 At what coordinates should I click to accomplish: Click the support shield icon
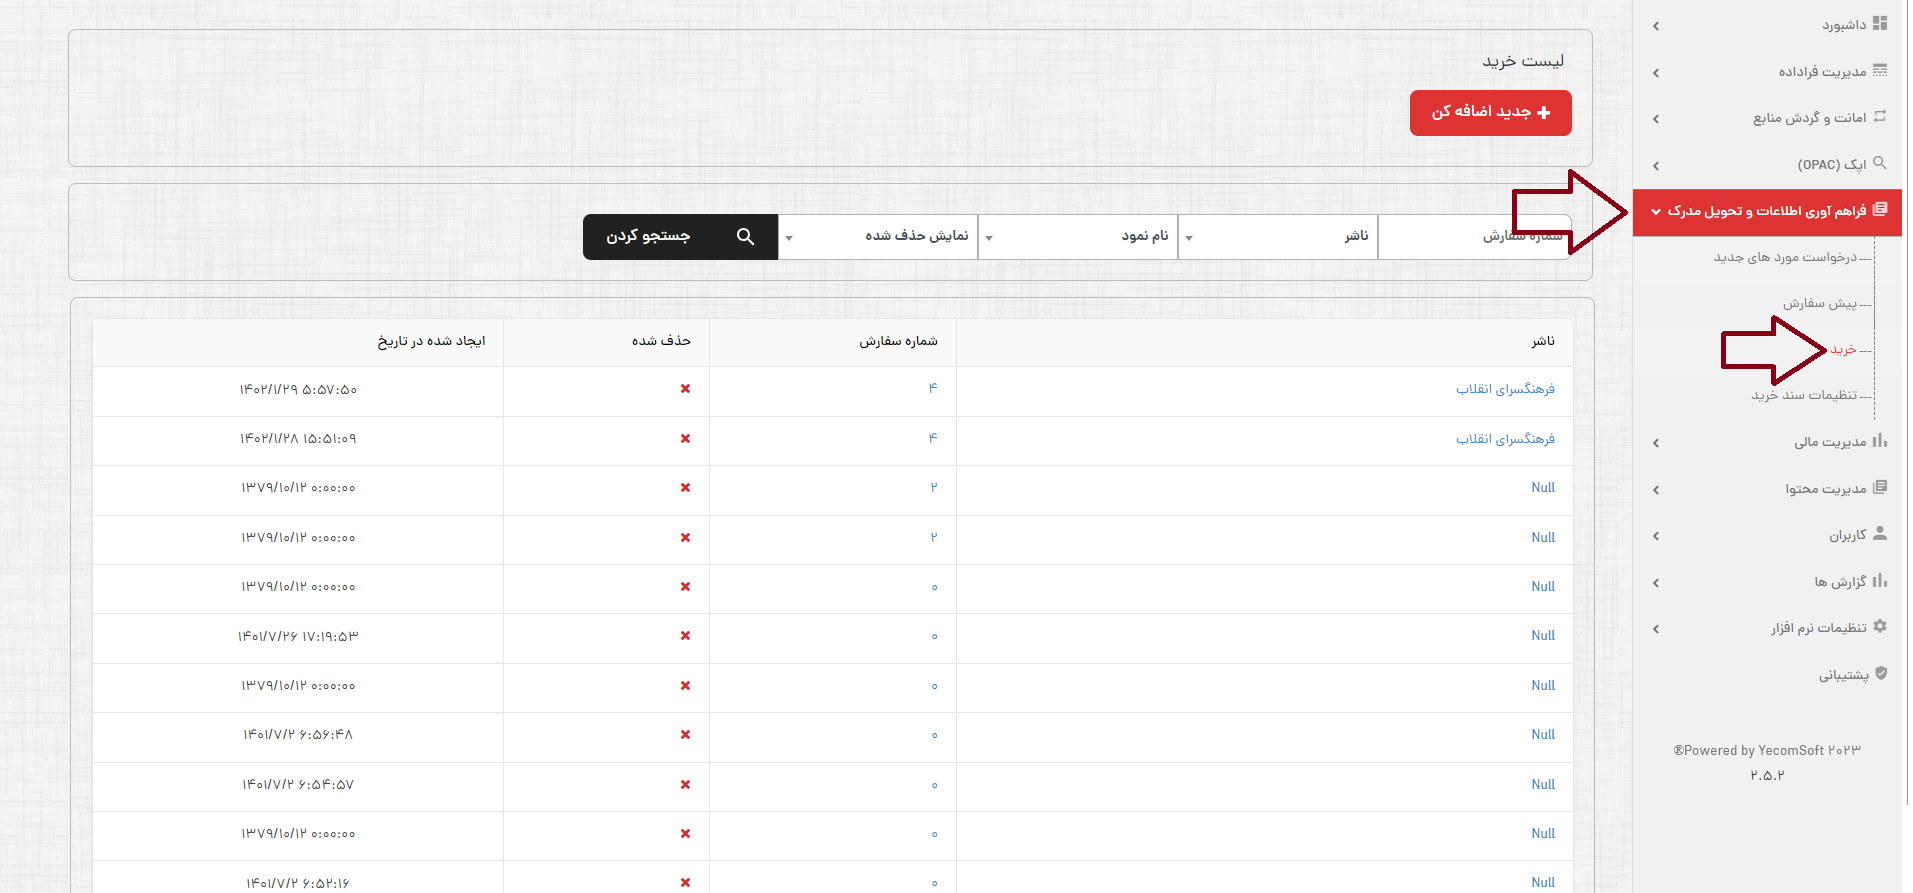[1881, 674]
